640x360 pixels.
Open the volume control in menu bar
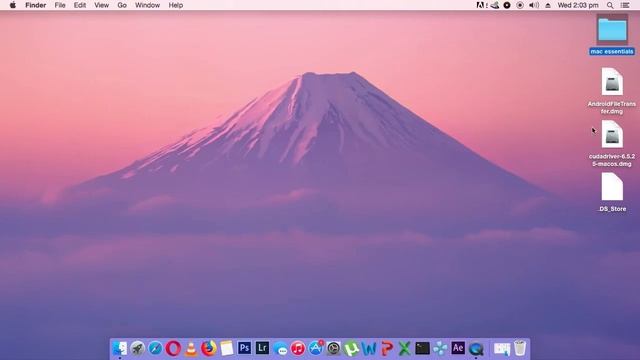click(x=534, y=5)
